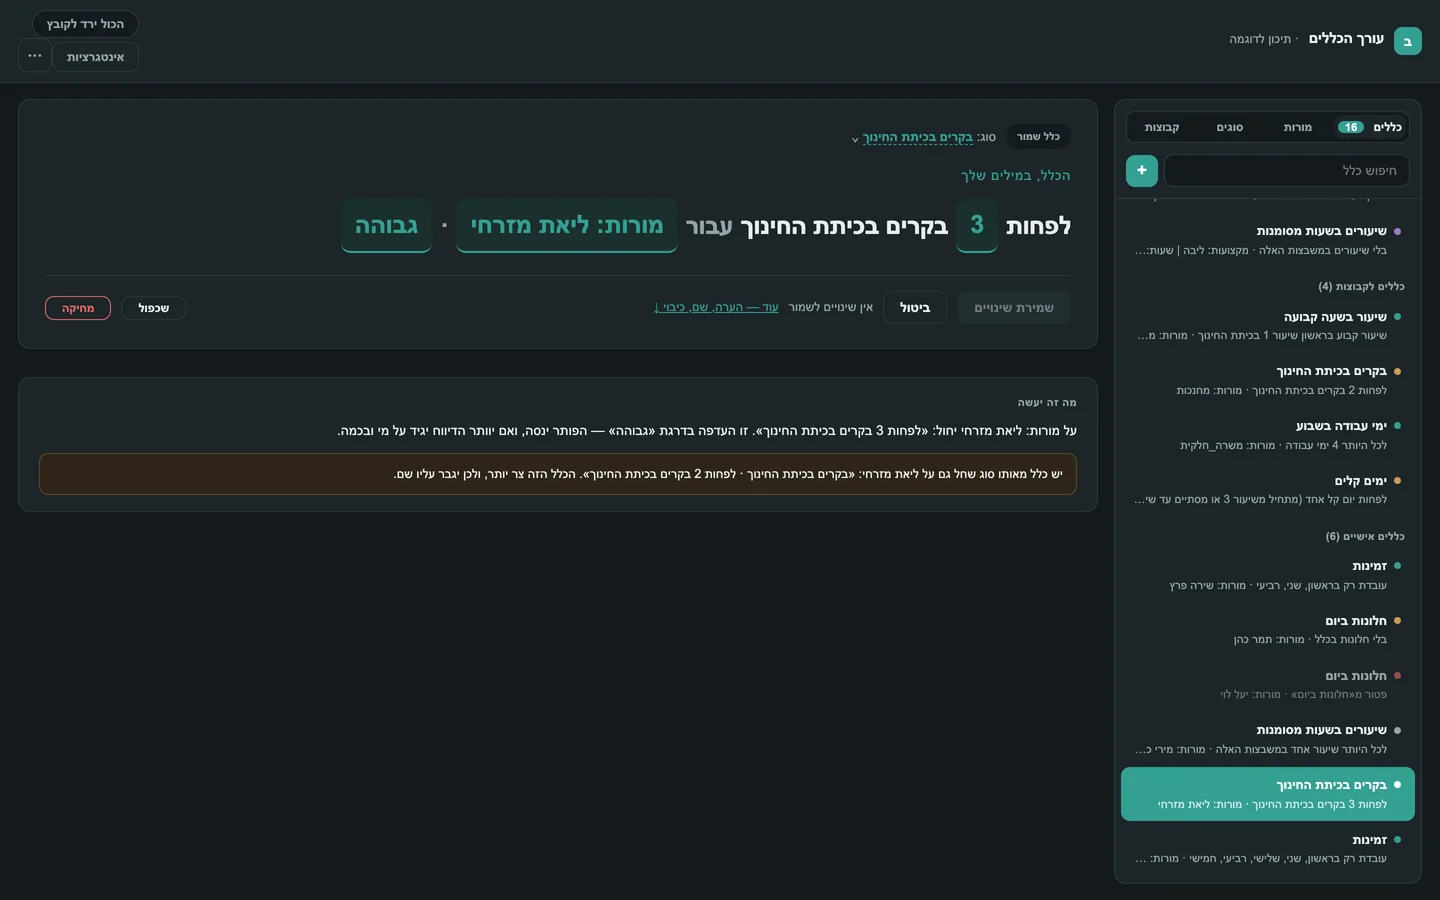
Task: Click the כללים אישיים (6) section header
Action: pyautogui.click(x=1365, y=536)
